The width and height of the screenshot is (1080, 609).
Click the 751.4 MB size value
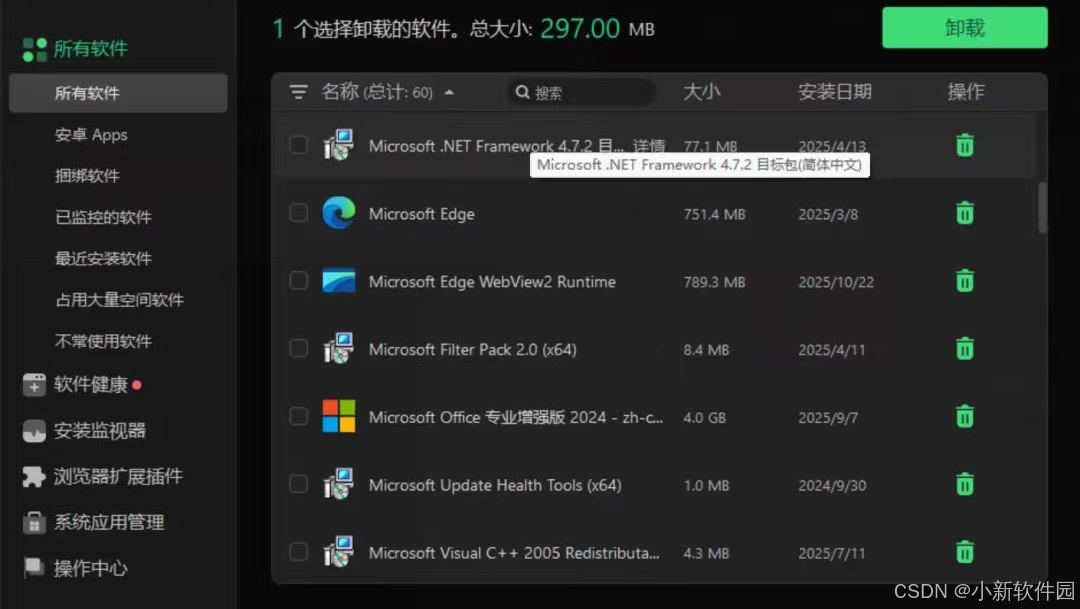(714, 214)
